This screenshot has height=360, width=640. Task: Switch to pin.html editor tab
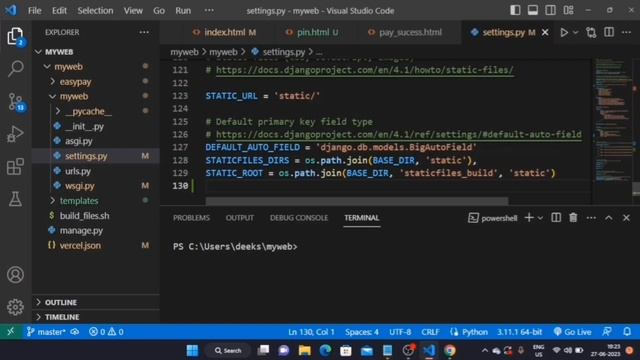coord(313,32)
